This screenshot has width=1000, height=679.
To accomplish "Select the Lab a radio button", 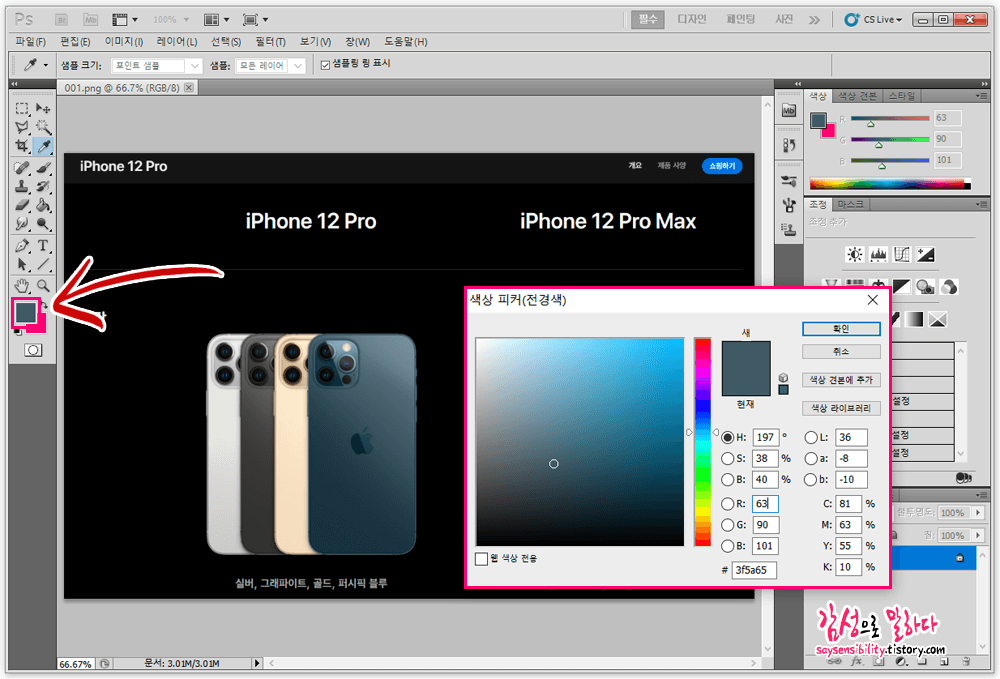I will coord(811,458).
